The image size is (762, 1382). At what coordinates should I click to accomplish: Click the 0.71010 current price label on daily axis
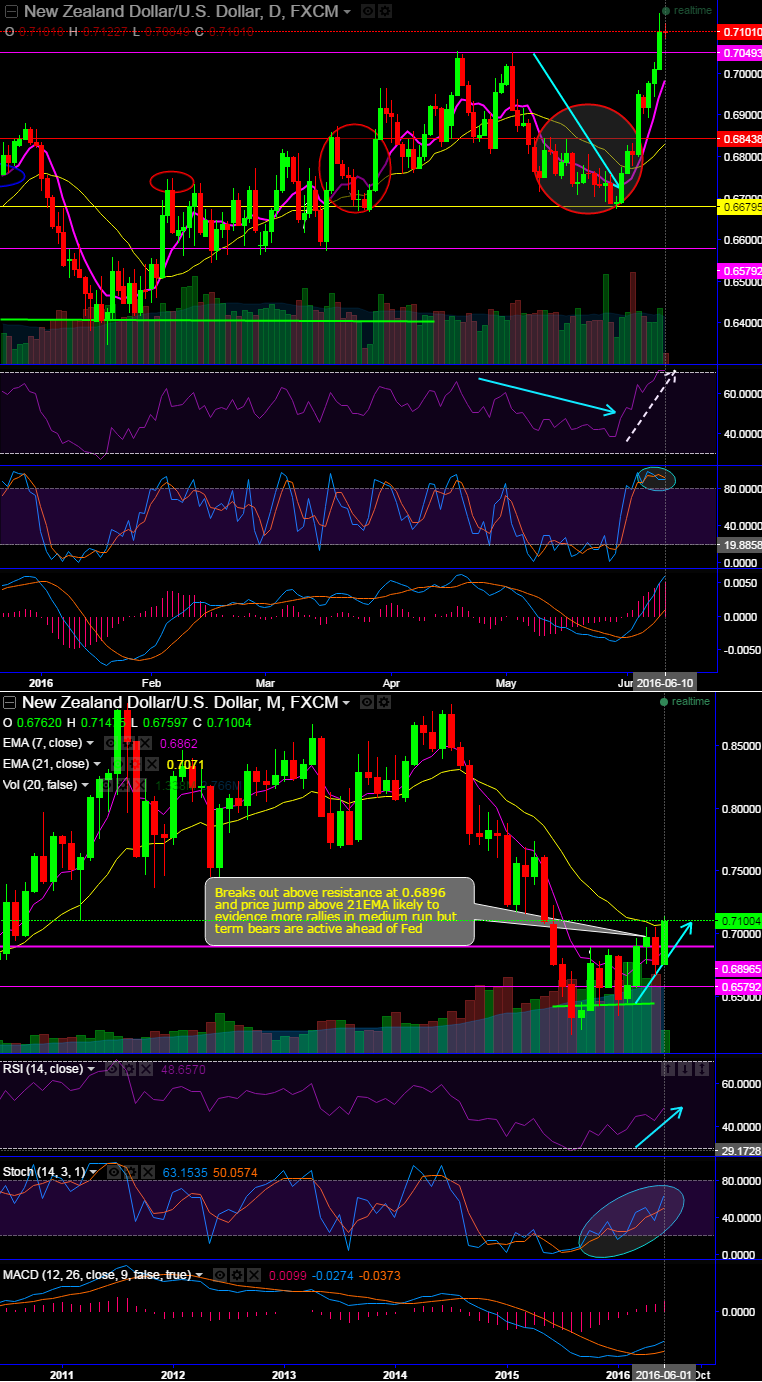(x=740, y=32)
